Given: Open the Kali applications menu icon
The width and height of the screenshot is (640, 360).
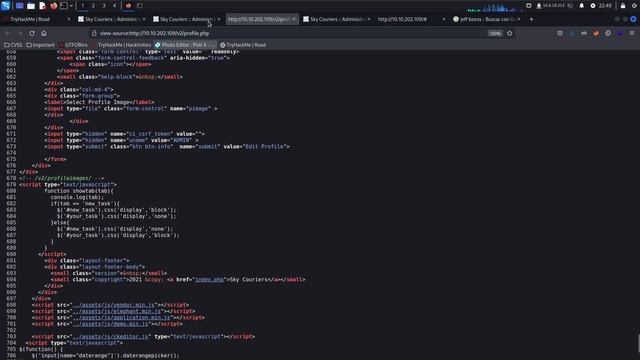Looking at the screenshot, I should click(5, 6).
